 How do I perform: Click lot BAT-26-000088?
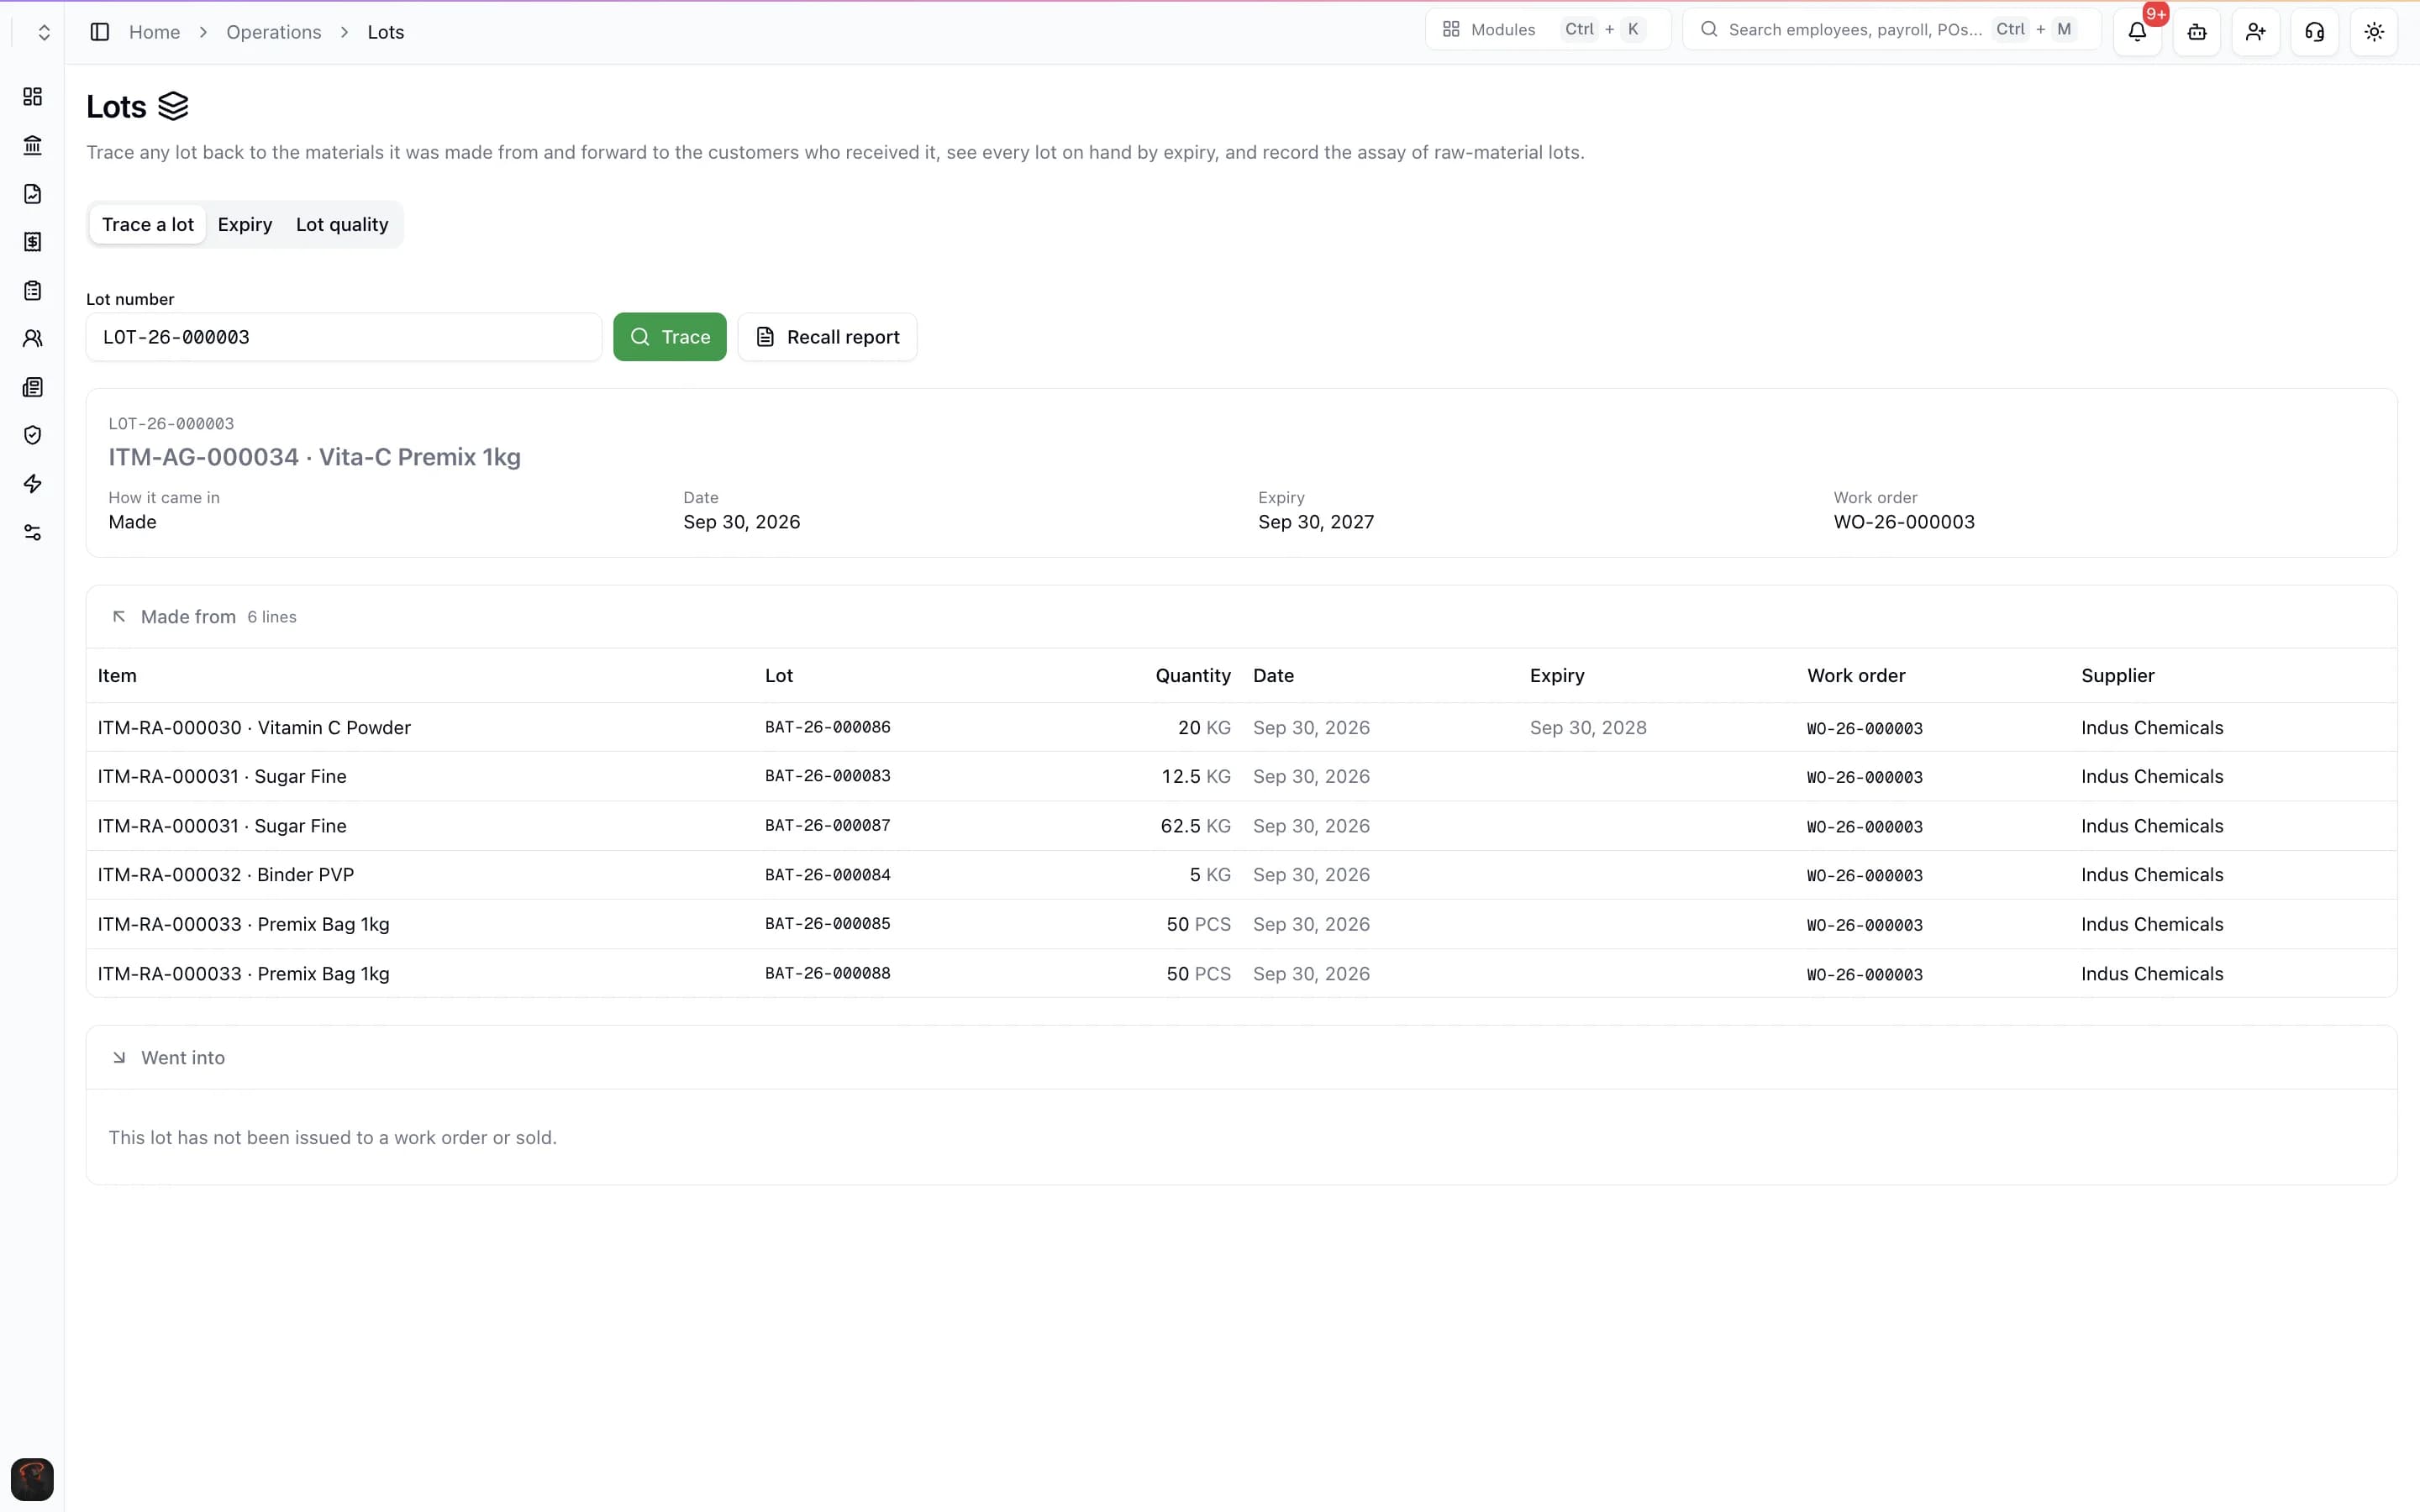coord(828,974)
